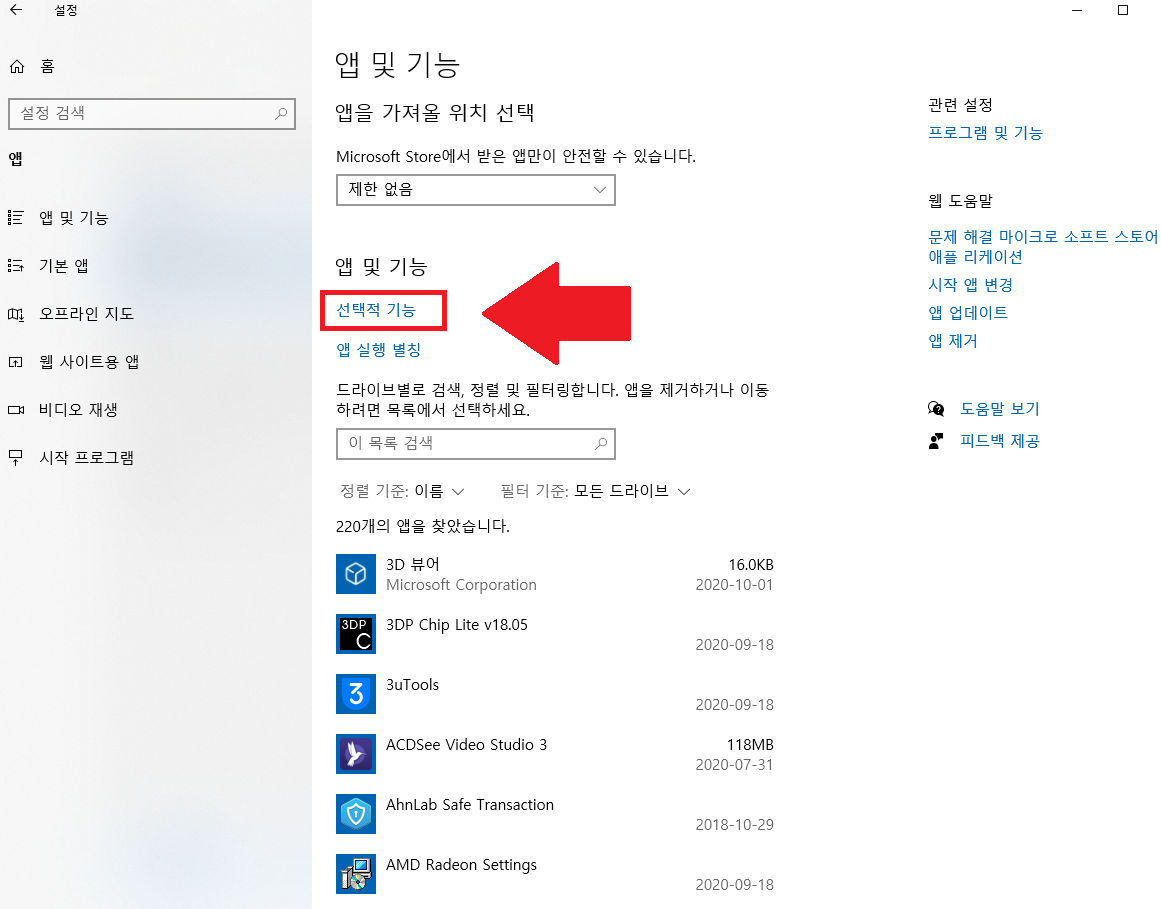Select the AhnLab Safe Transaction entry
The height and width of the screenshot is (909, 1161).
[469, 805]
